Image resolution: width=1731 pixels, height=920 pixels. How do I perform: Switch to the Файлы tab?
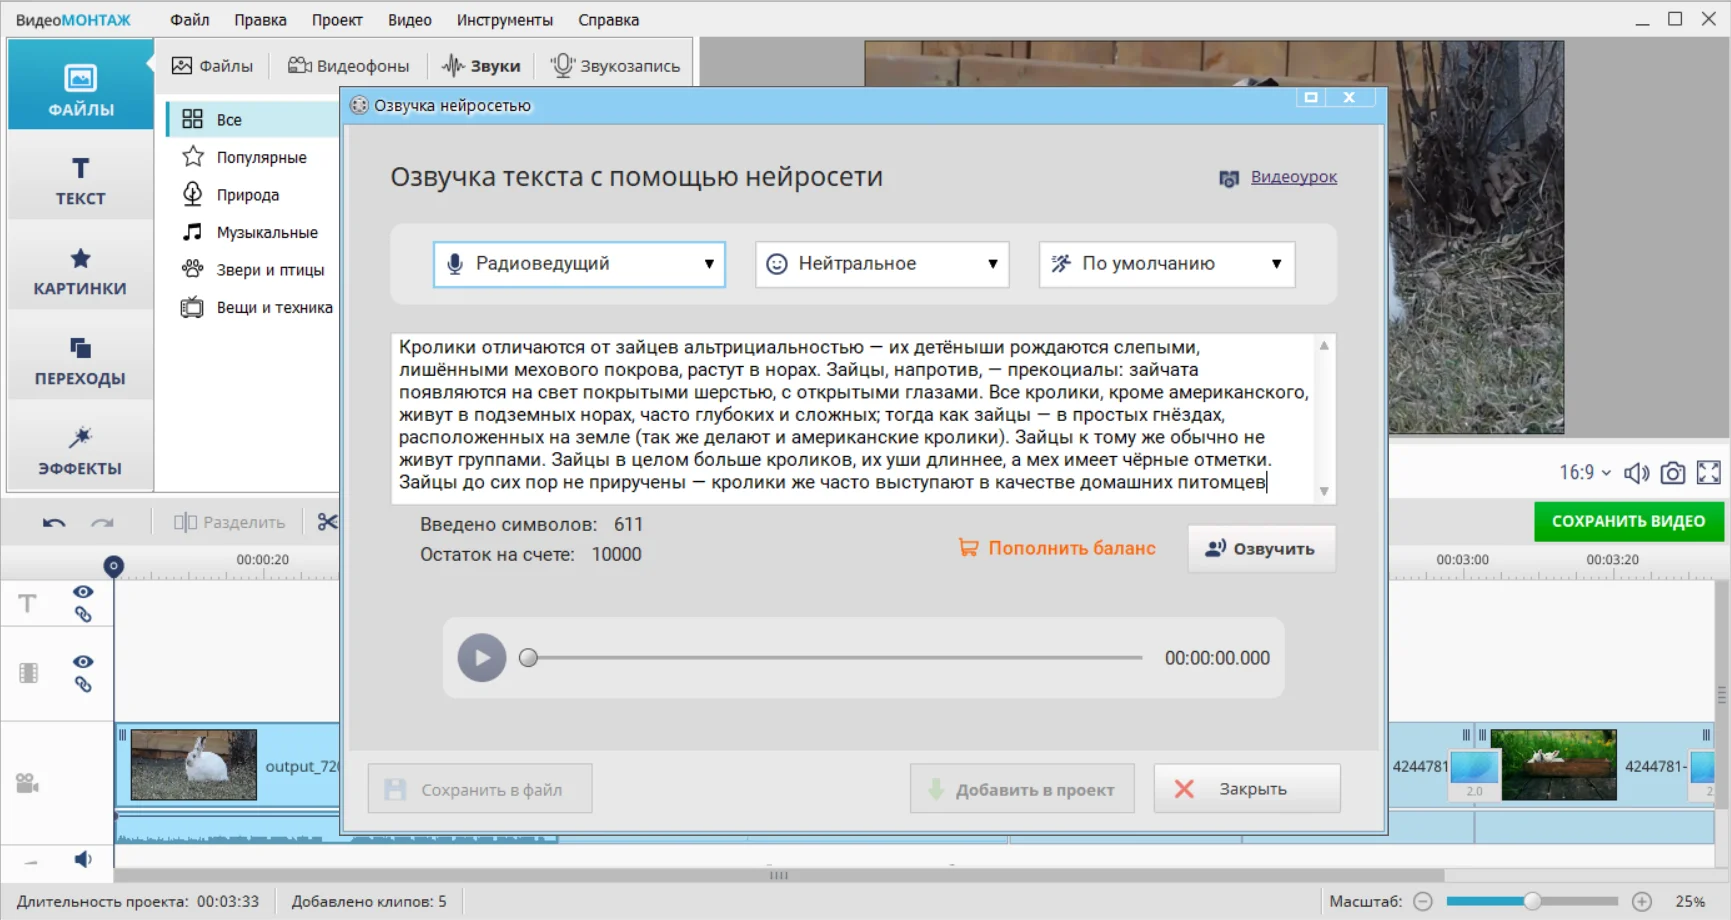pyautogui.click(x=212, y=66)
